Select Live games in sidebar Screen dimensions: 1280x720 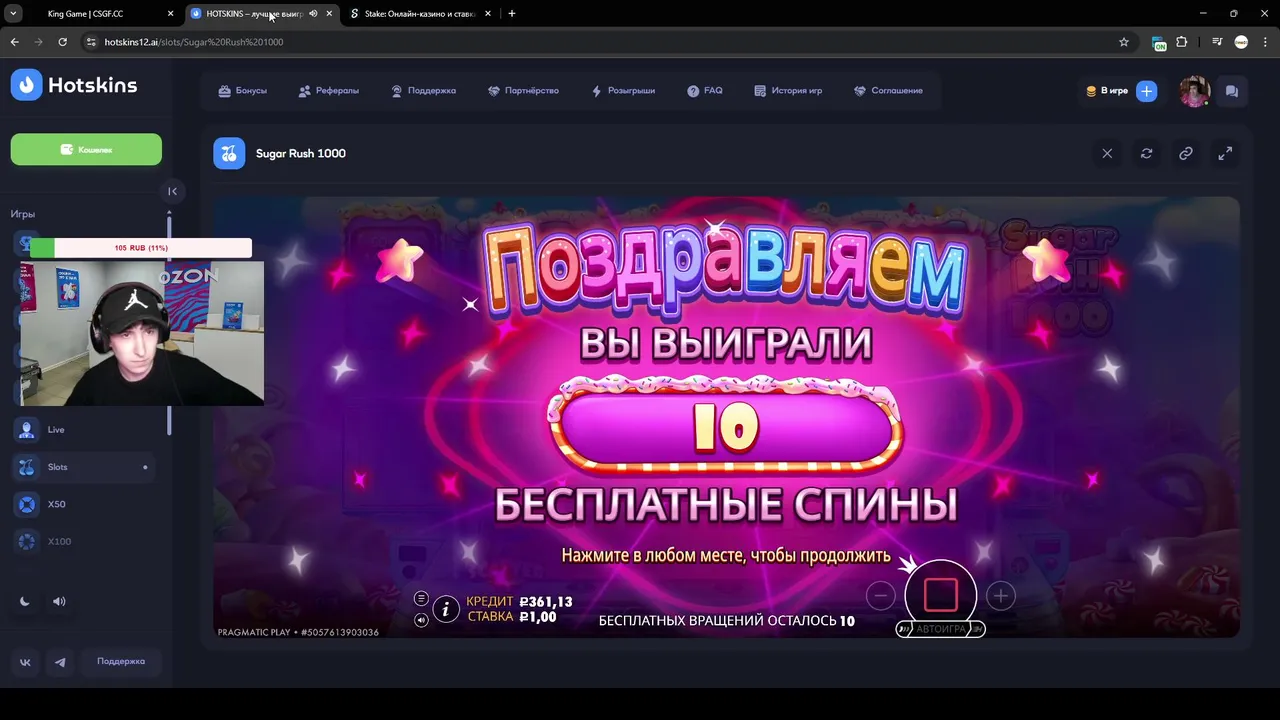[x=84, y=429]
